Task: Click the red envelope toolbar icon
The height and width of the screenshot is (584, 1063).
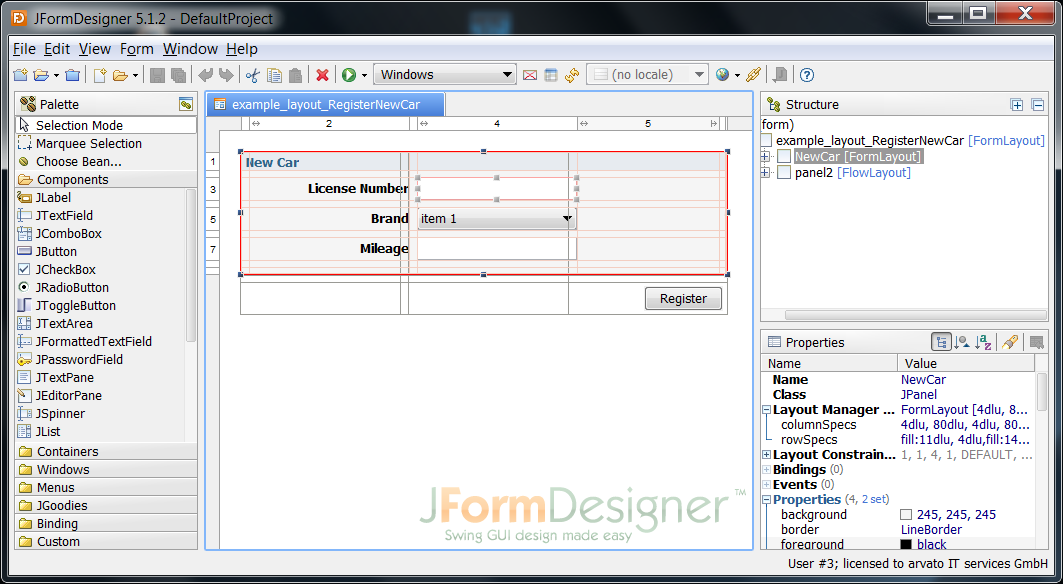Action: 530,75
